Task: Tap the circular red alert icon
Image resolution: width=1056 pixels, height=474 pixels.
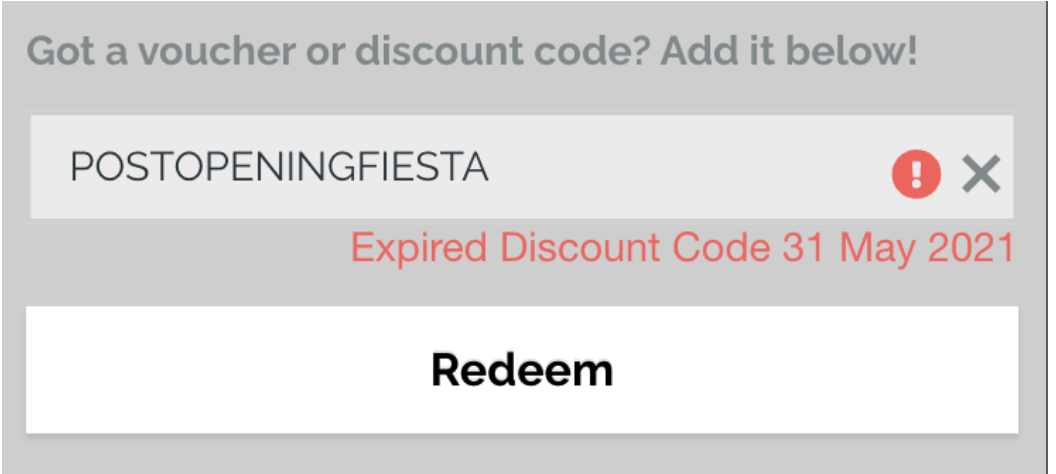Action: (915, 177)
